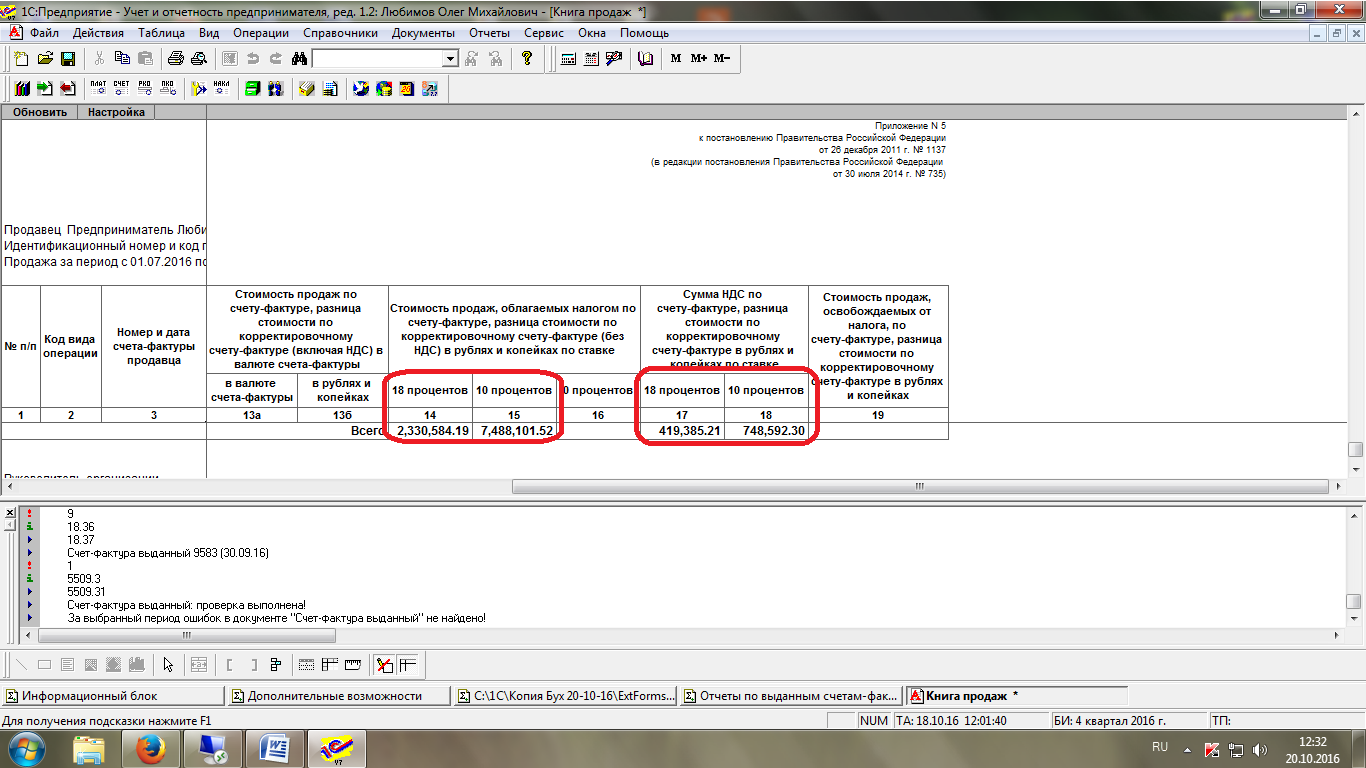Open the calculator tool
This screenshot has width=1366, height=768.
568,59
